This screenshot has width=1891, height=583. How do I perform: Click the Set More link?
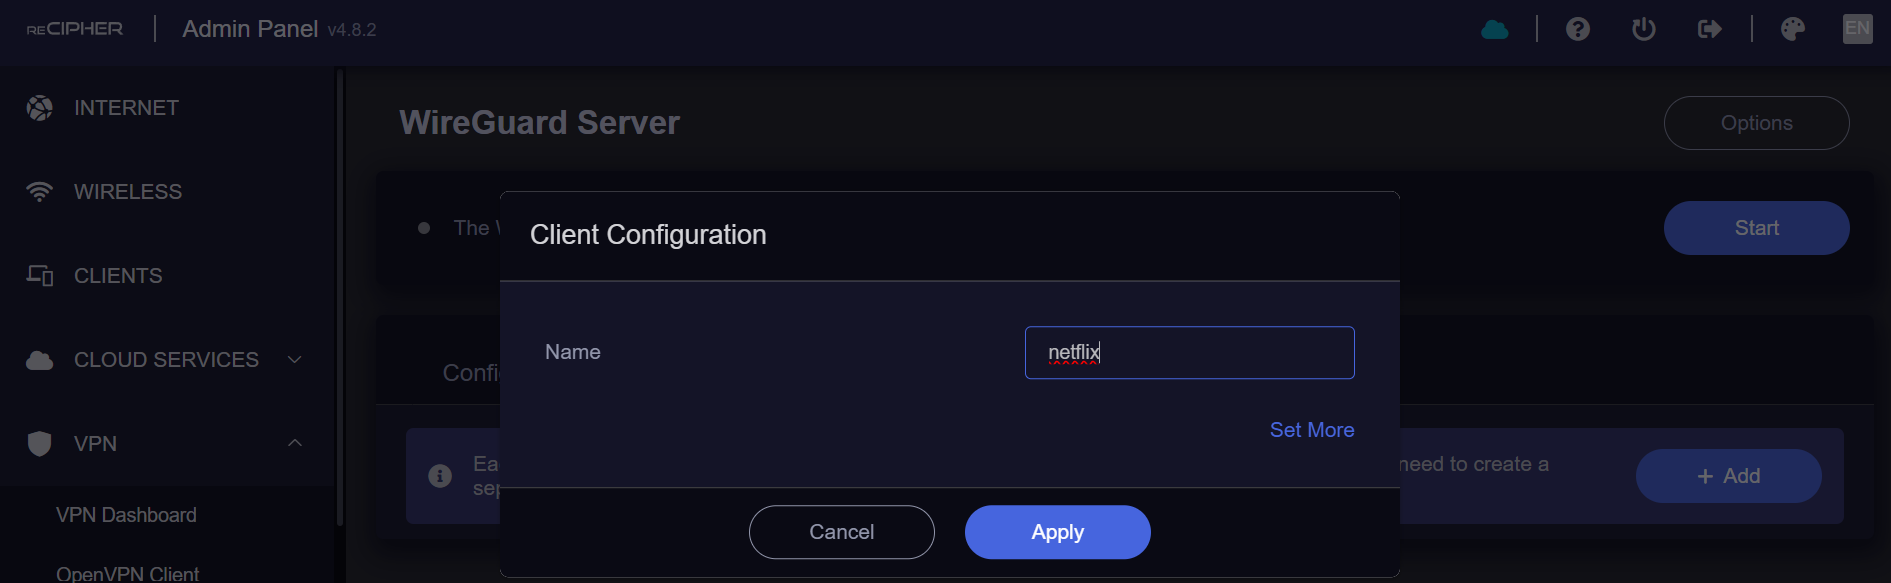pos(1311,430)
